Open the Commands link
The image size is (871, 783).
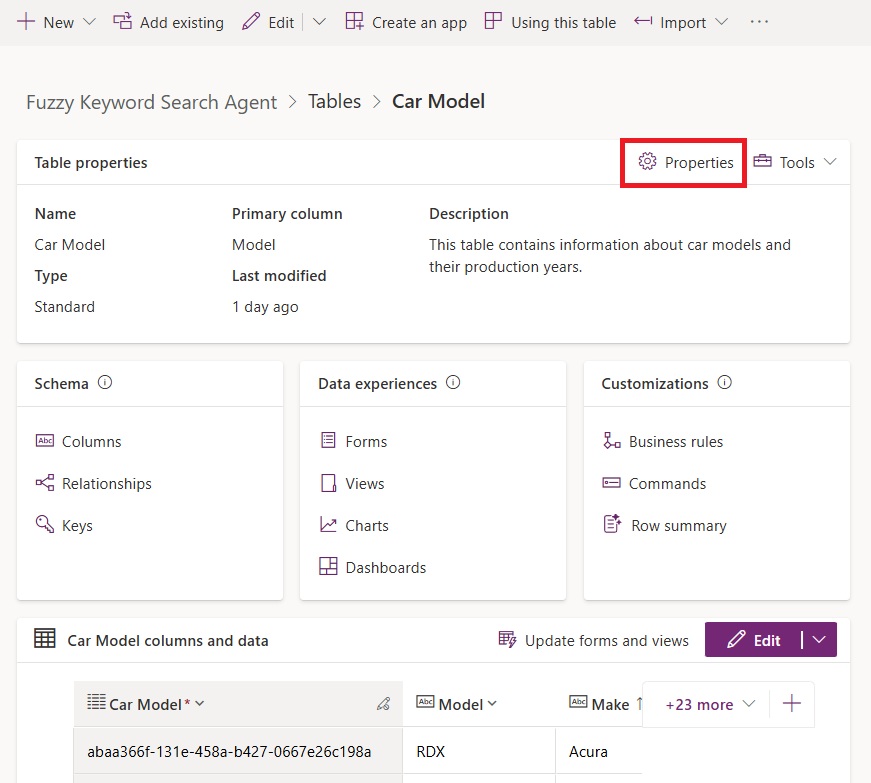point(667,484)
